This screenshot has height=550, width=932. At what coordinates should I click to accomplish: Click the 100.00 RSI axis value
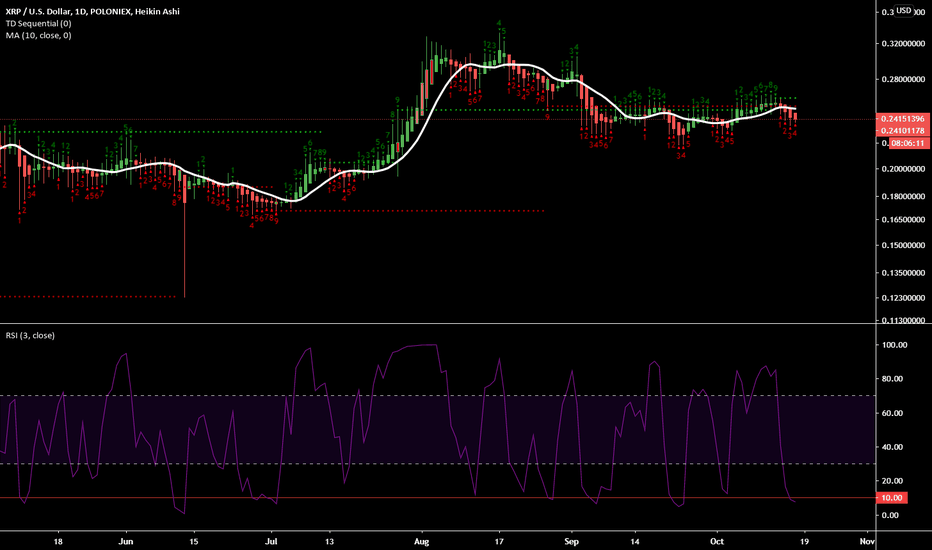click(x=895, y=345)
